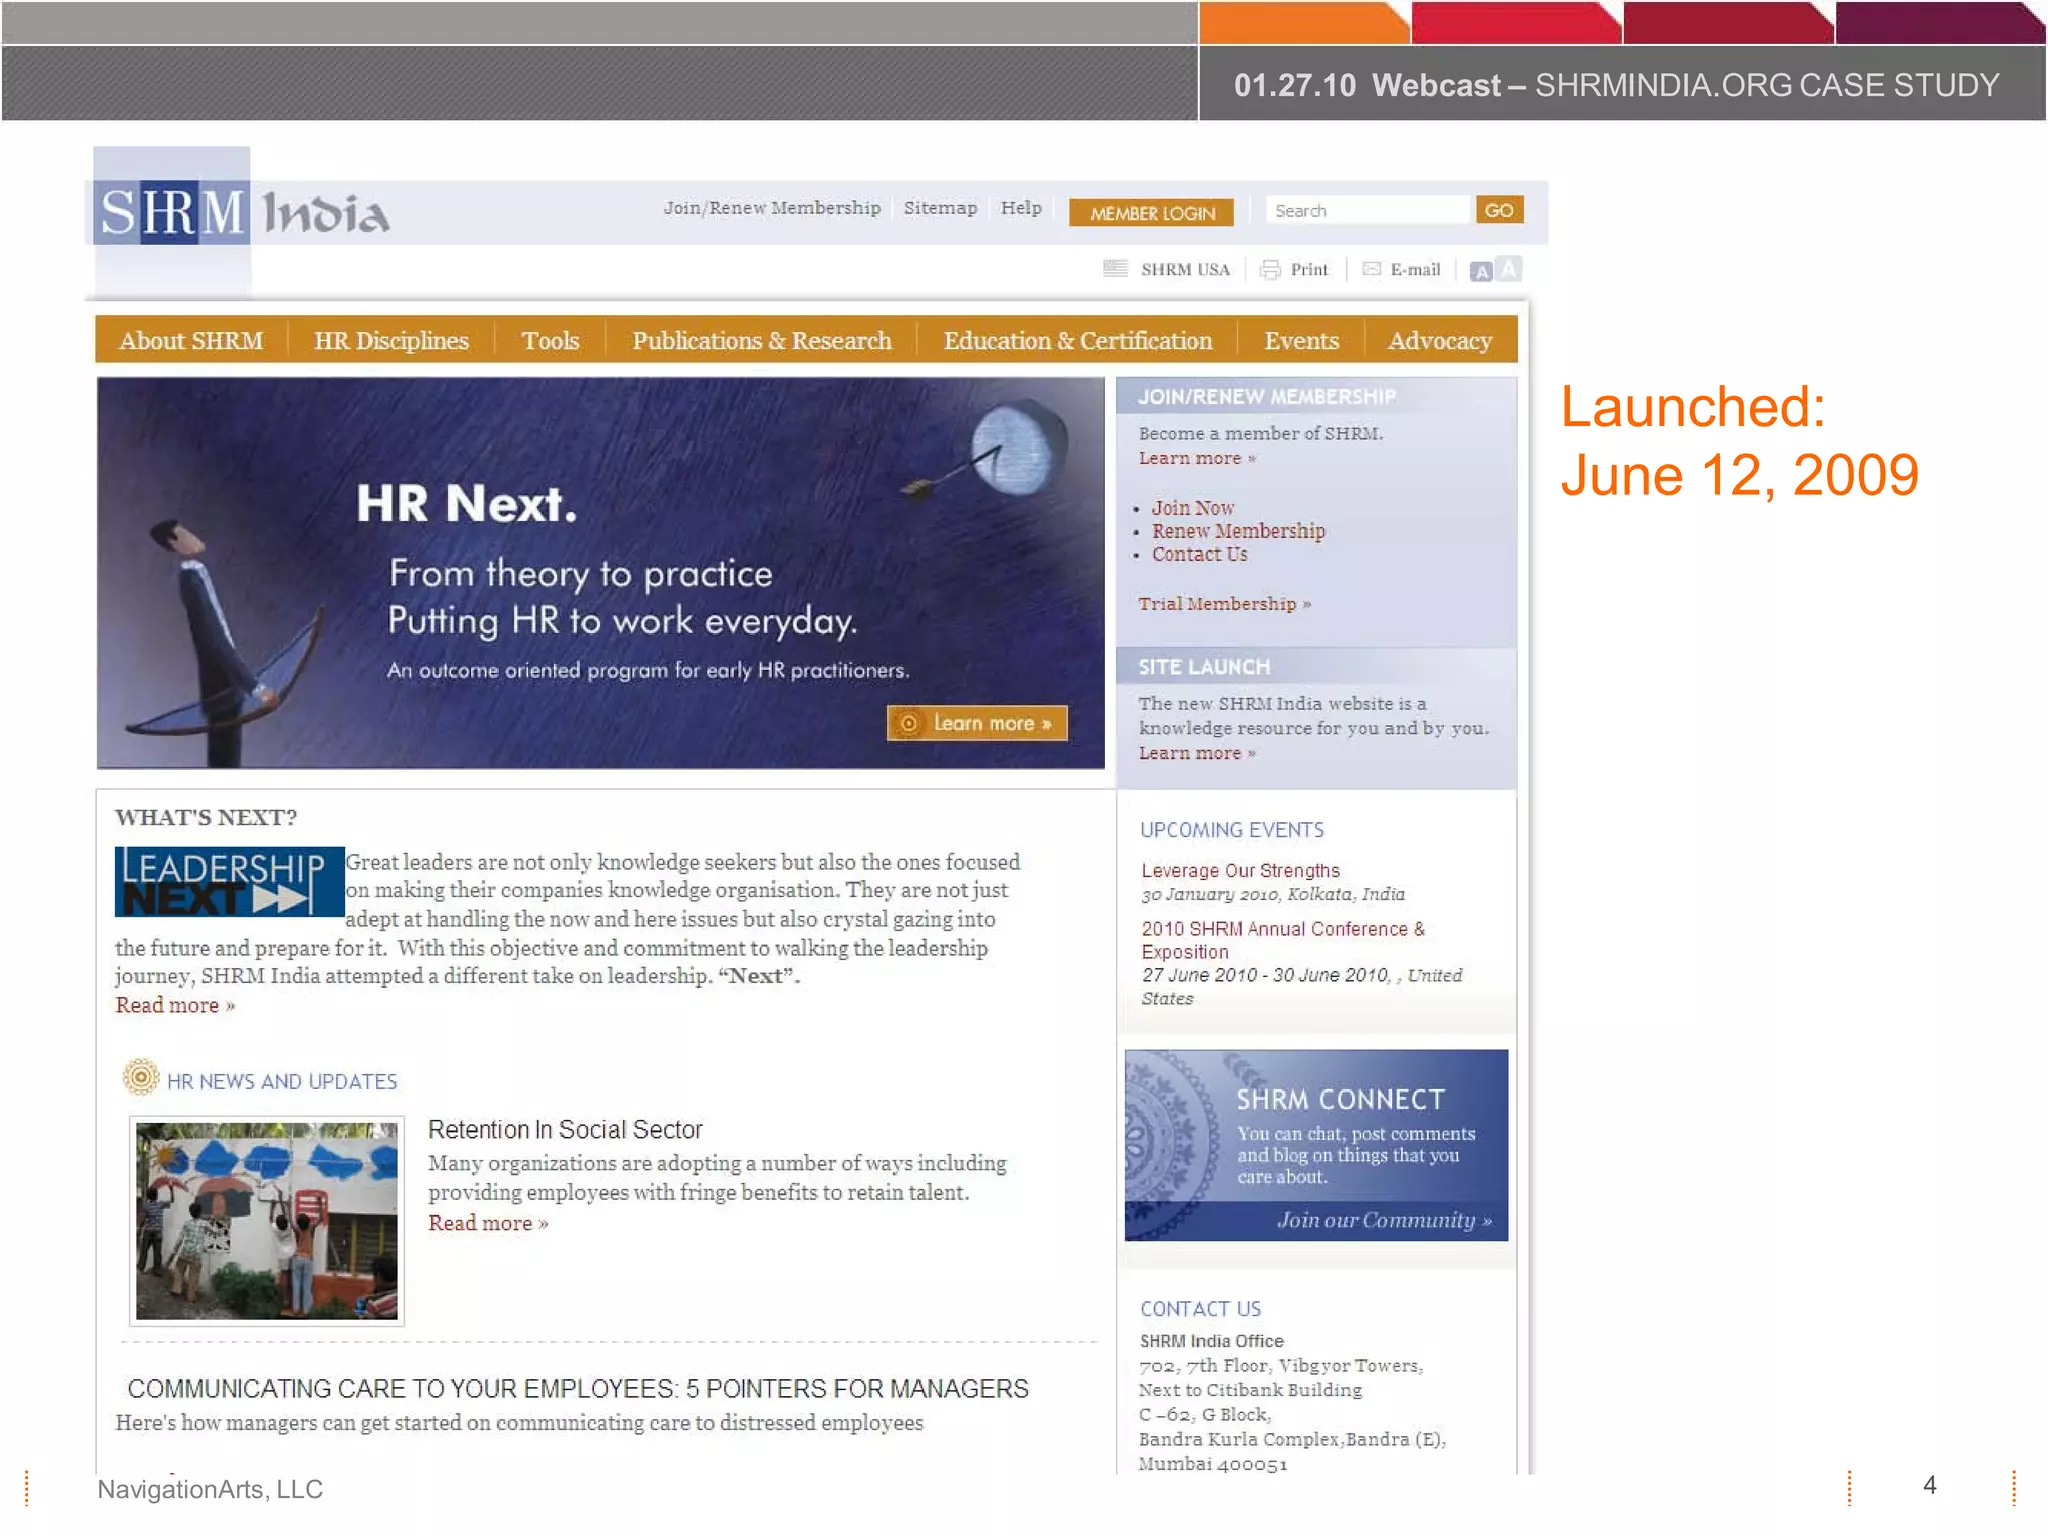Open Education & Certification menu
The height and width of the screenshot is (1536, 2048).
(1077, 340)
